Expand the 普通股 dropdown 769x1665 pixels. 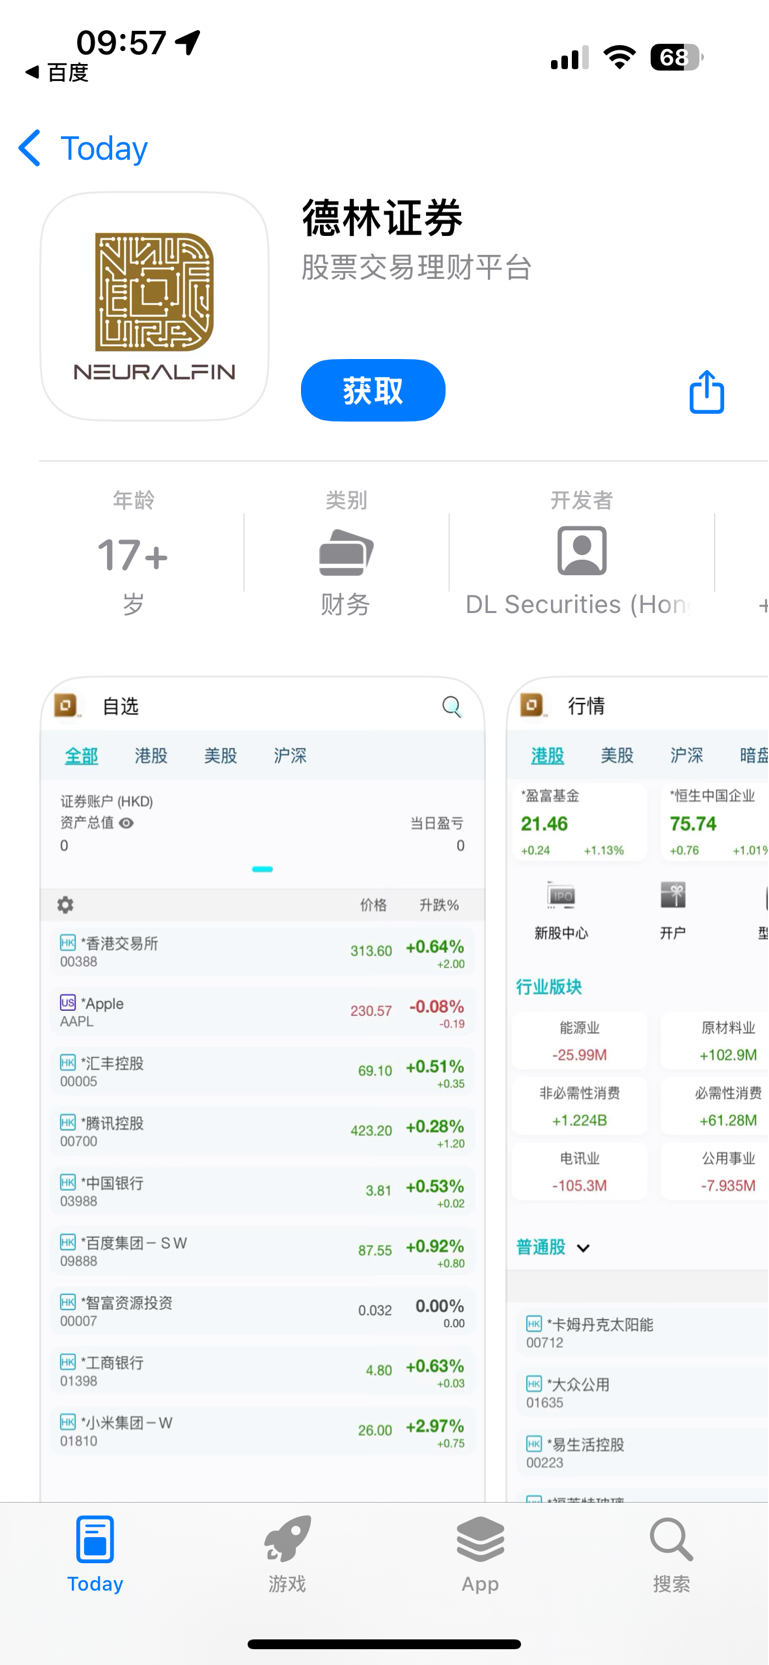tap(553, 1248)
